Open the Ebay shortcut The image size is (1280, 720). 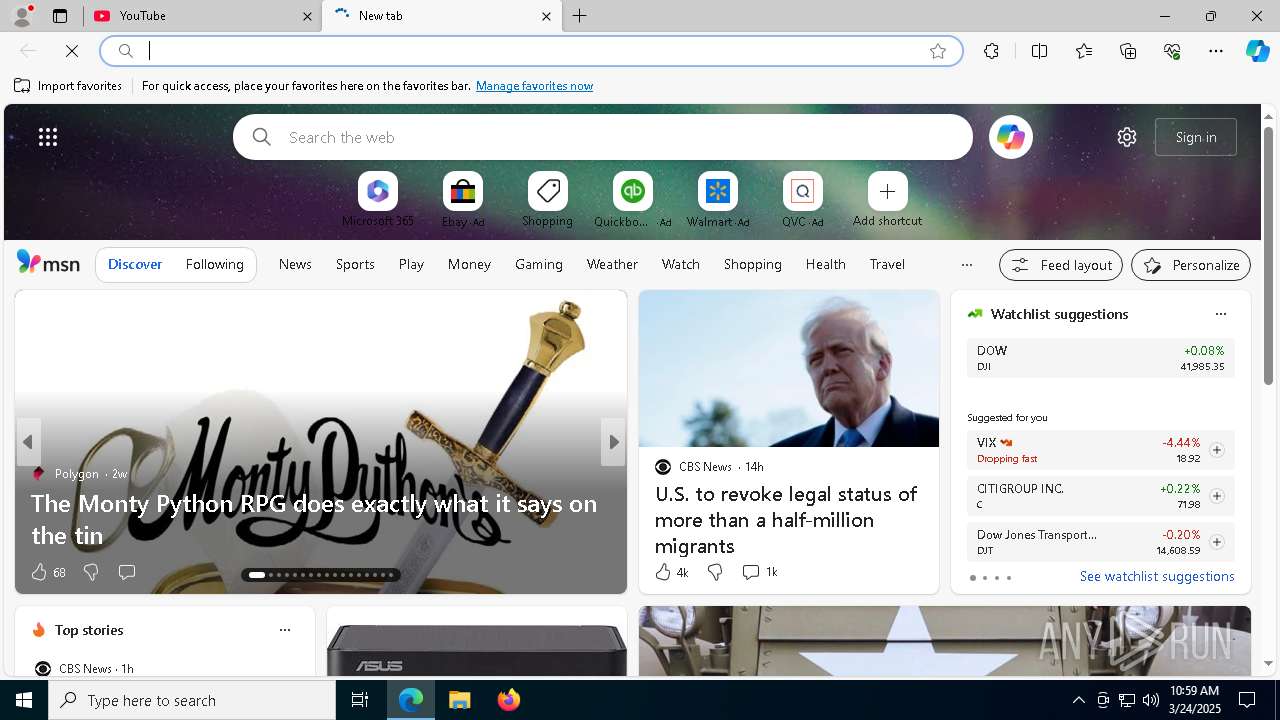pyautogui.click(x=463, y=200)
